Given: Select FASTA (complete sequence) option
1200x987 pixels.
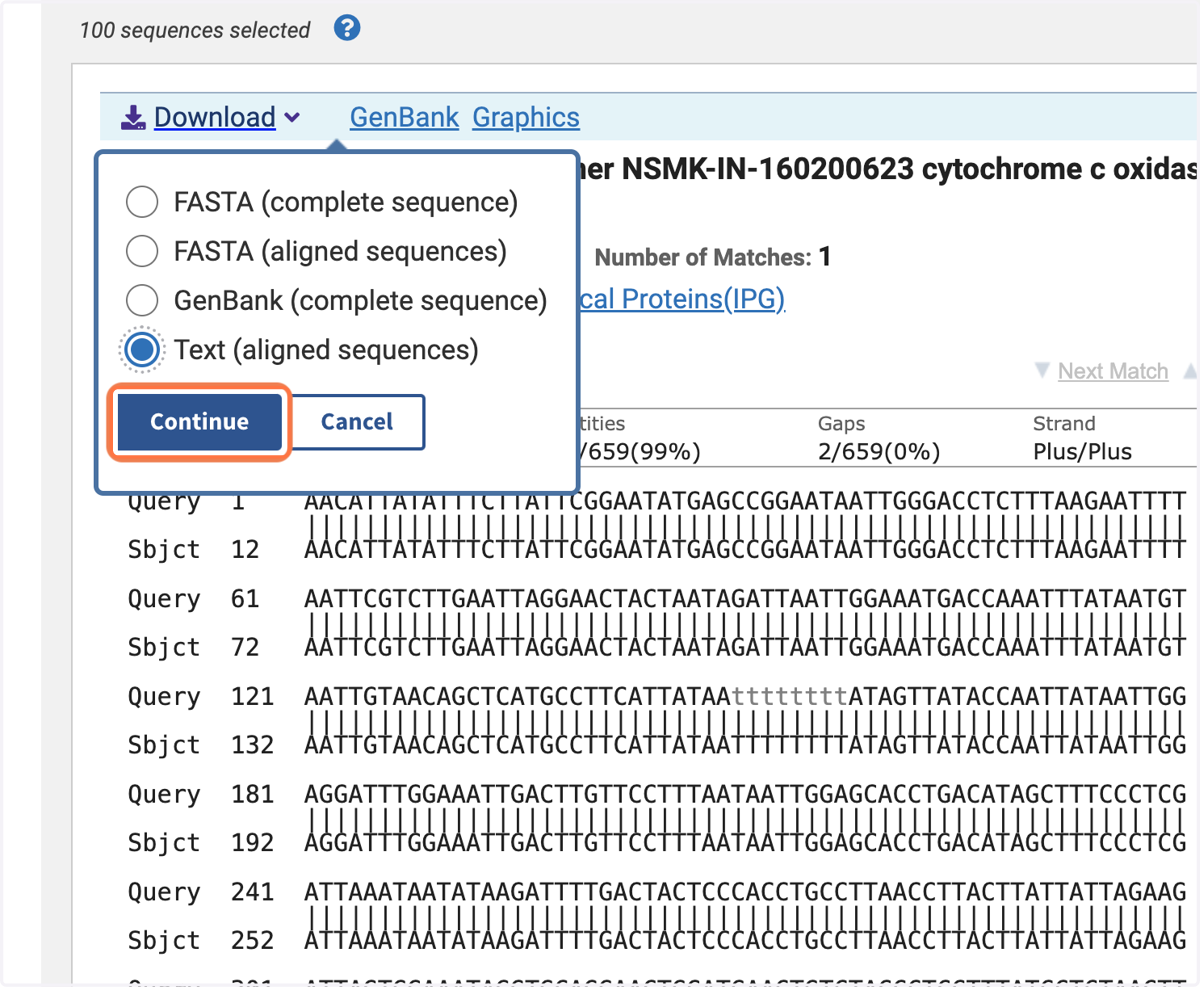Looking at the screenshot, I should click(322, 202).
